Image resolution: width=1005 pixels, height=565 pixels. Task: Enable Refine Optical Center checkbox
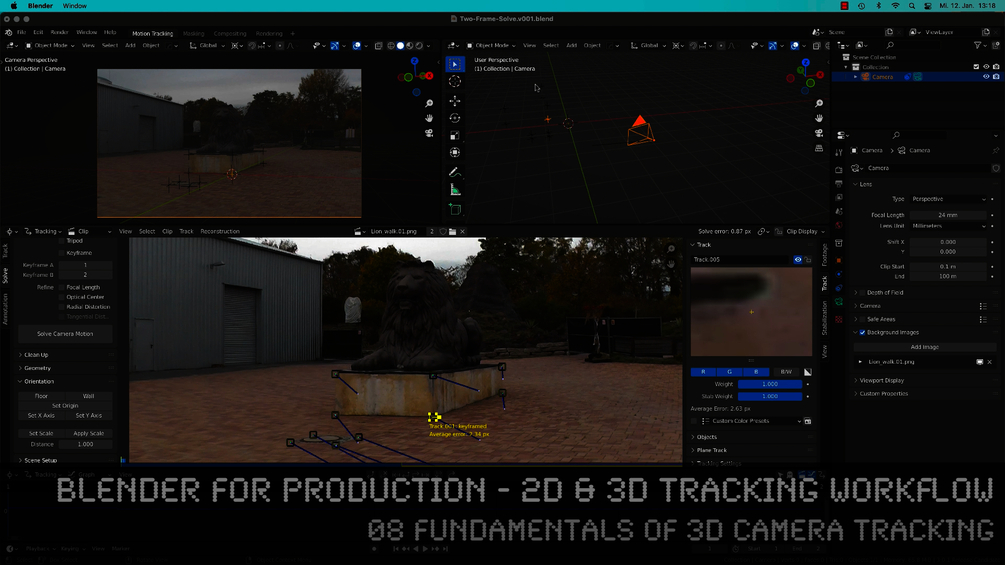pyautogui.click(x=62, y=297)
